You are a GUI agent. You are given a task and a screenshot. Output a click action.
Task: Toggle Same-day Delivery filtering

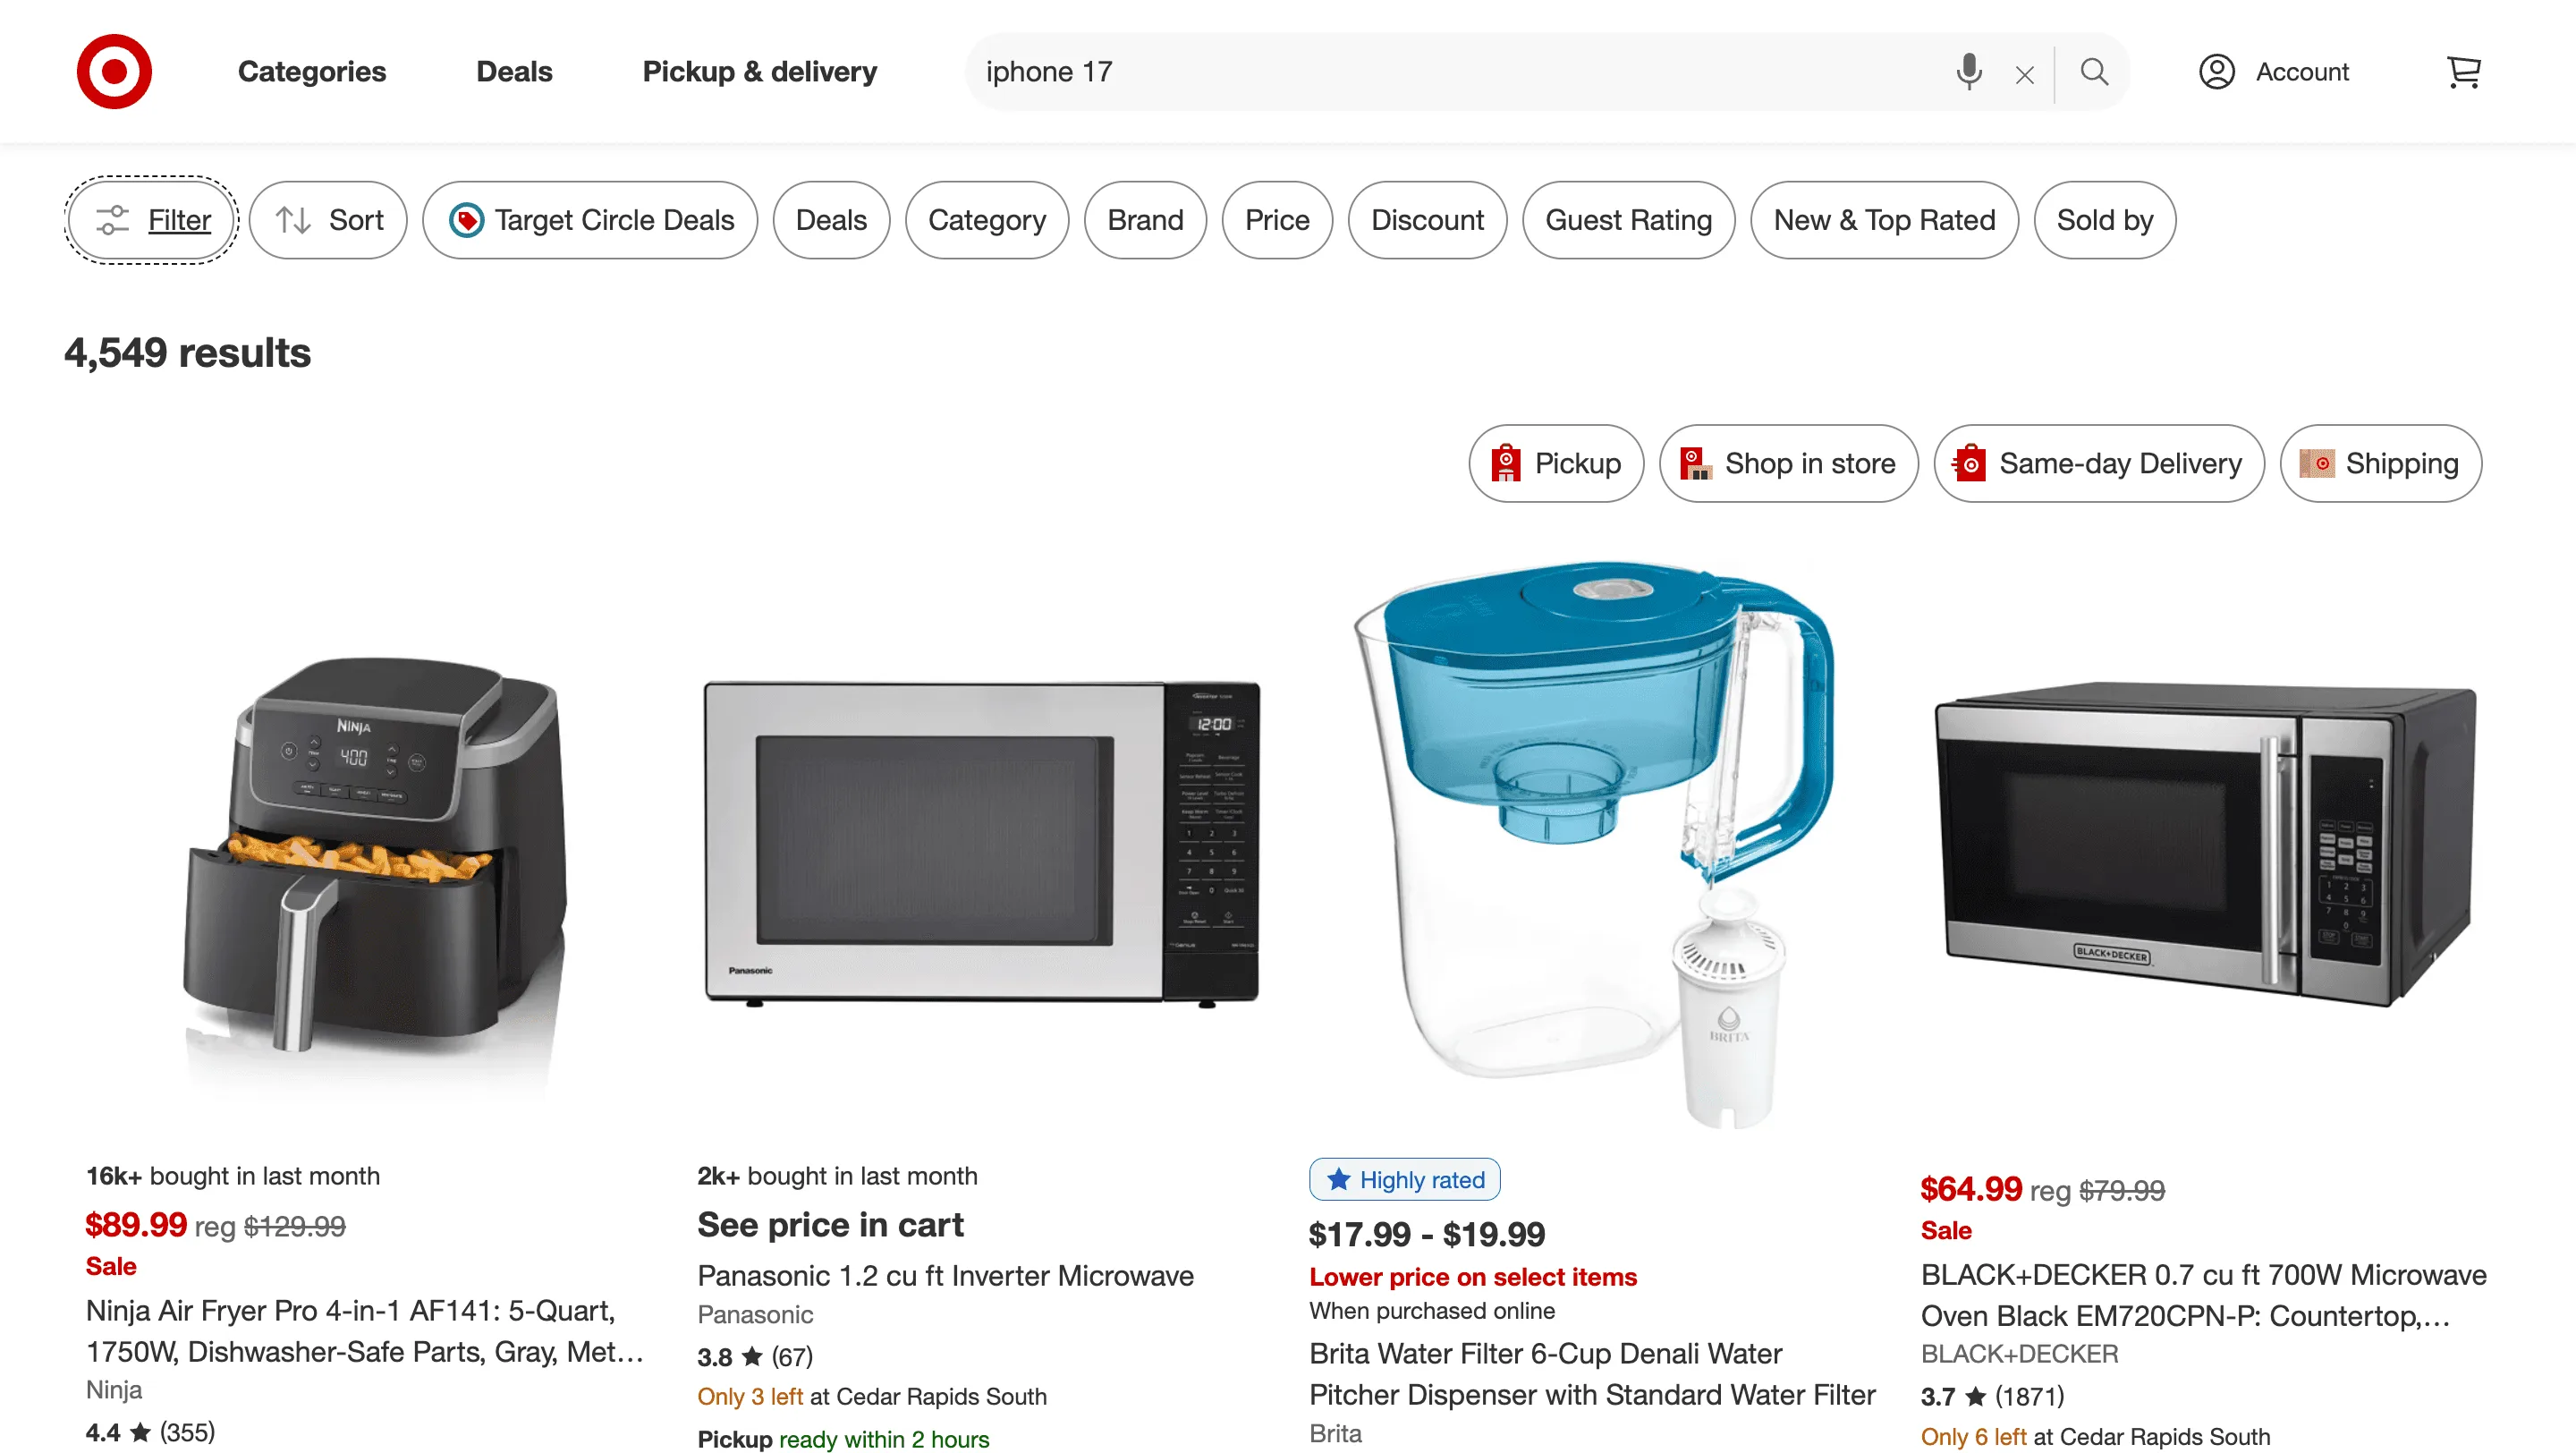click(x=2098, y=463)
